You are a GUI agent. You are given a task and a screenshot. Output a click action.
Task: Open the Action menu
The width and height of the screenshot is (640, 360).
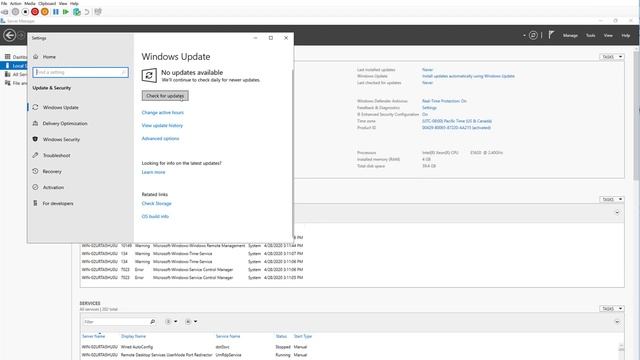click(16, 3)
